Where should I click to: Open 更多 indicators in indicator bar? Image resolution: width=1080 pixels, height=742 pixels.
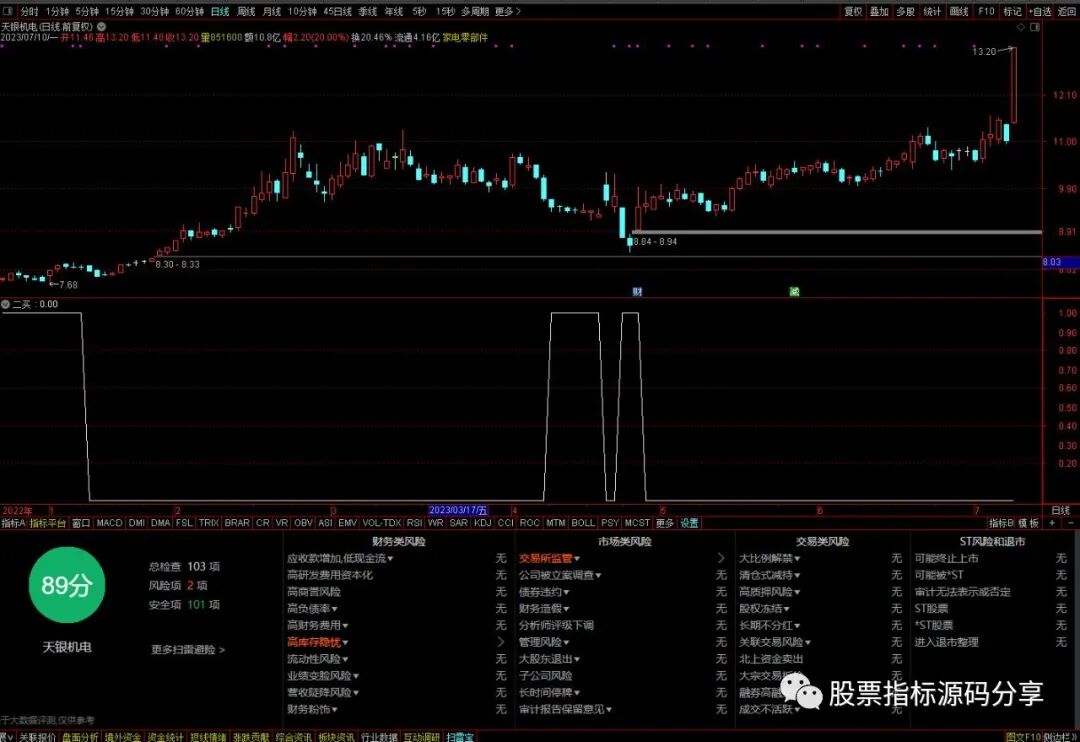pos(665,523)
